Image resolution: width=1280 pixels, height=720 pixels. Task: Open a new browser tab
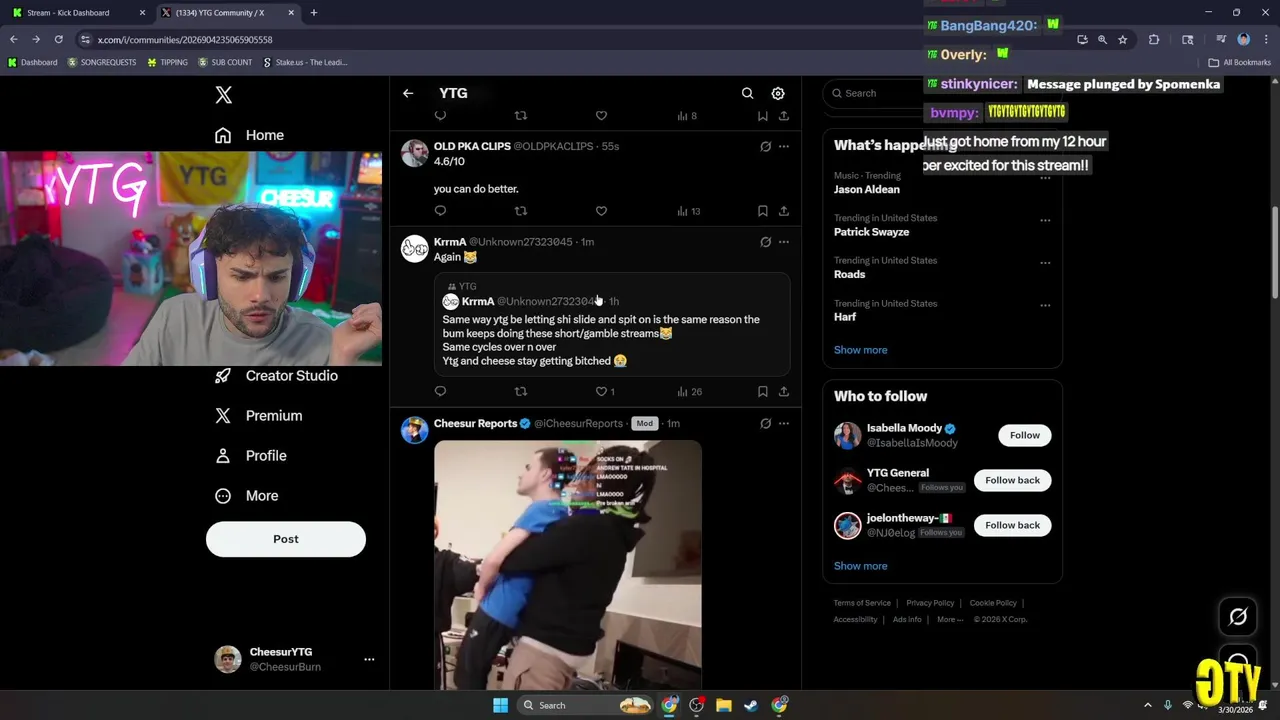313,13
